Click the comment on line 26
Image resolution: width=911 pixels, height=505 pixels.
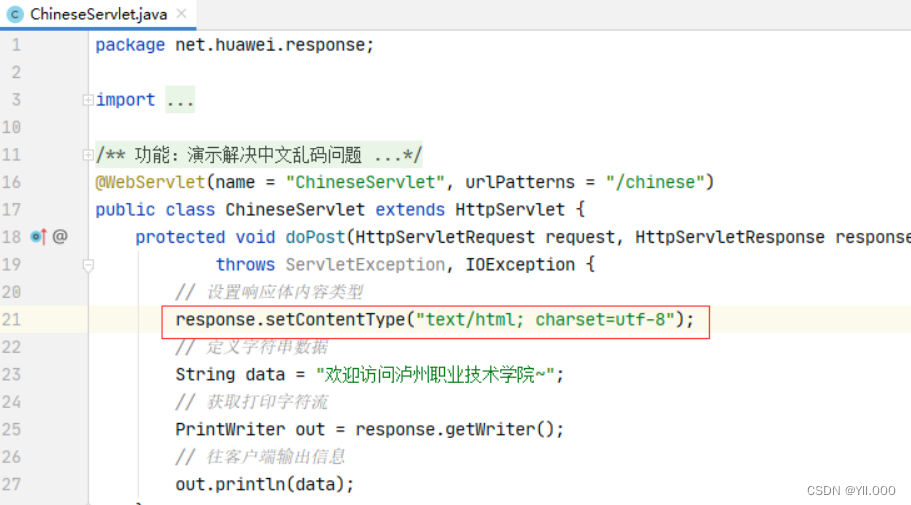tap(260, 457)
